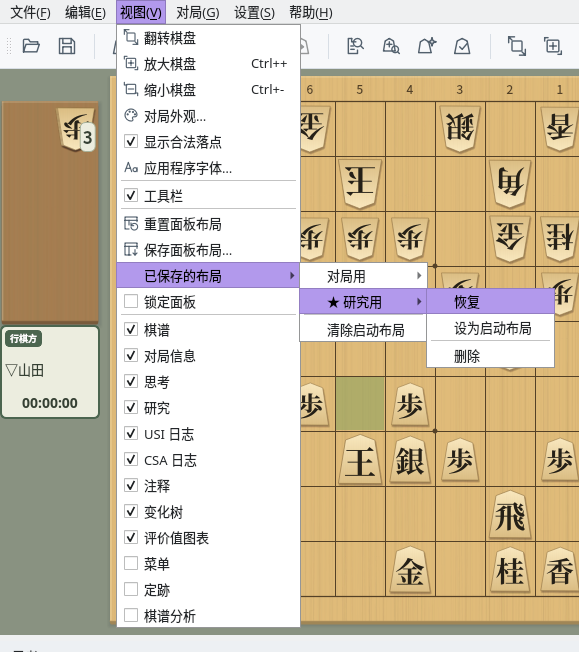
Task: Click the upright 香 lance piece
Action: (560, 570)
